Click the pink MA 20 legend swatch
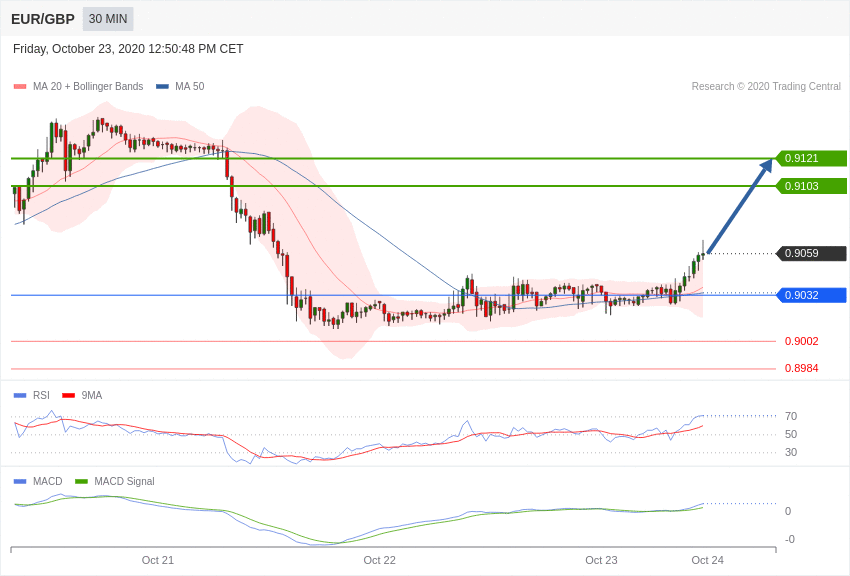This screenshot has height=576, width=850. click(20, 87)
